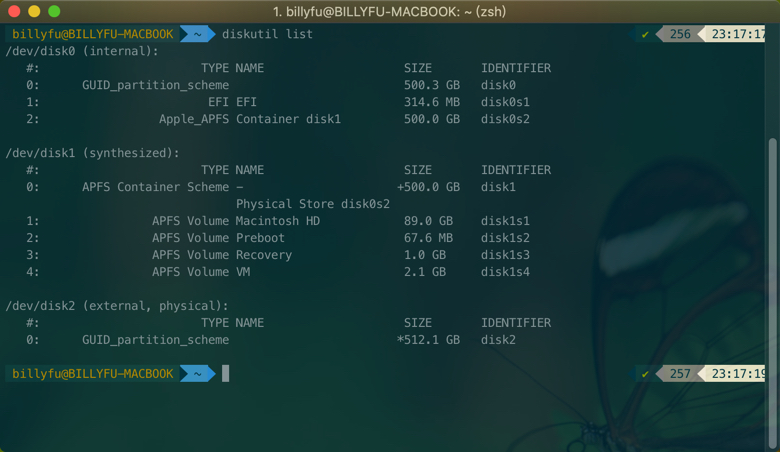Click the '+500.0 GB' size value

[x=428, y=187]
